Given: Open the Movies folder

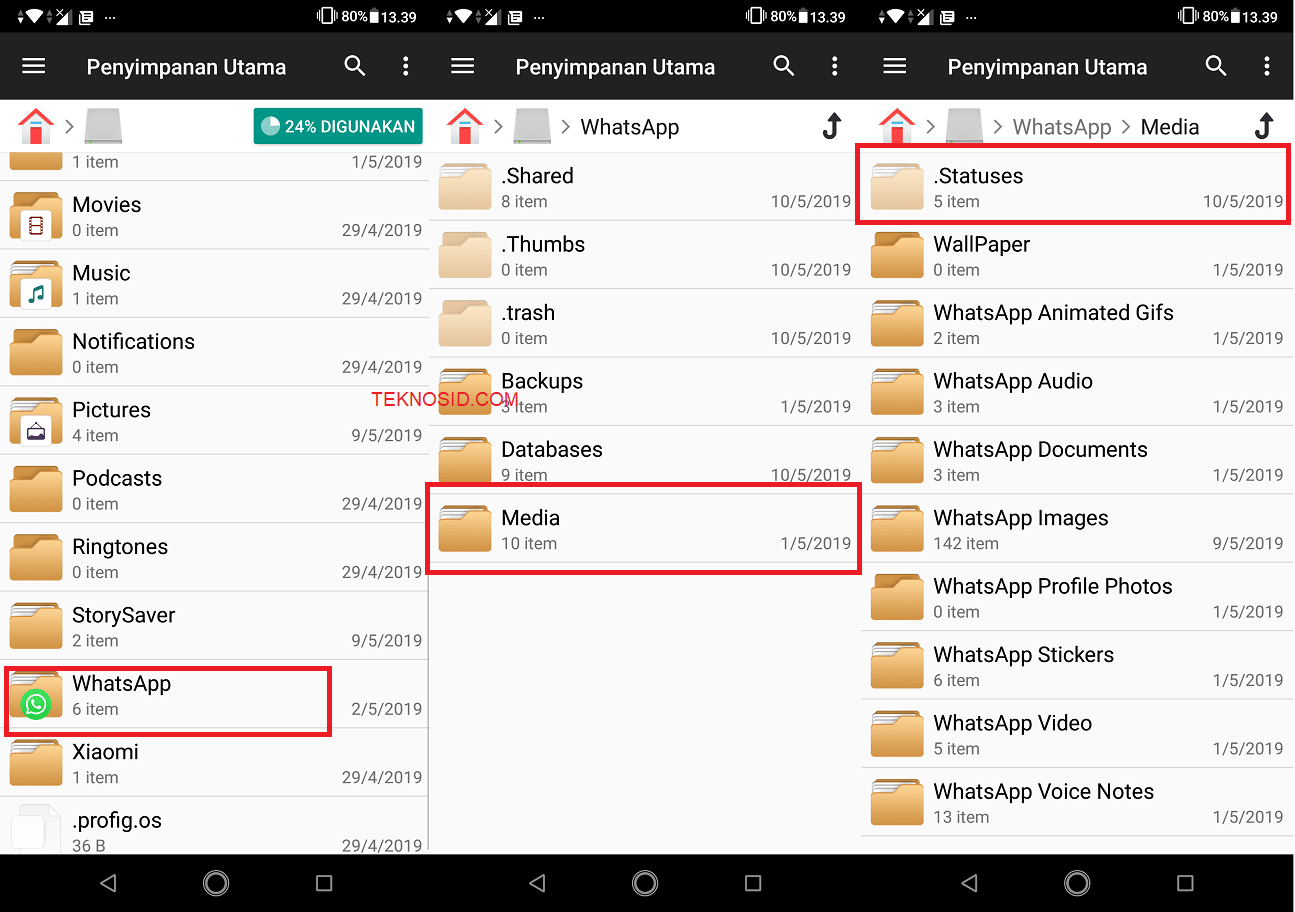Looking at the screenshot, I should click(214, 216).
